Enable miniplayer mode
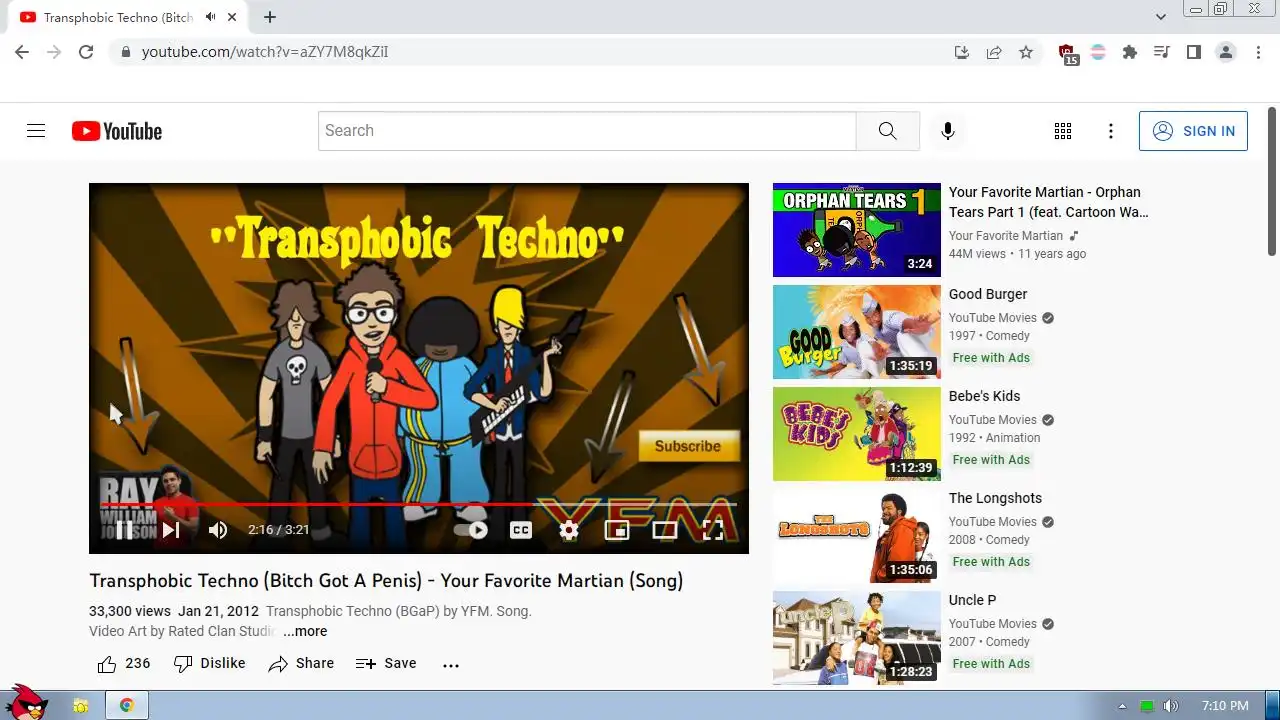 click(x=617, y=530)
